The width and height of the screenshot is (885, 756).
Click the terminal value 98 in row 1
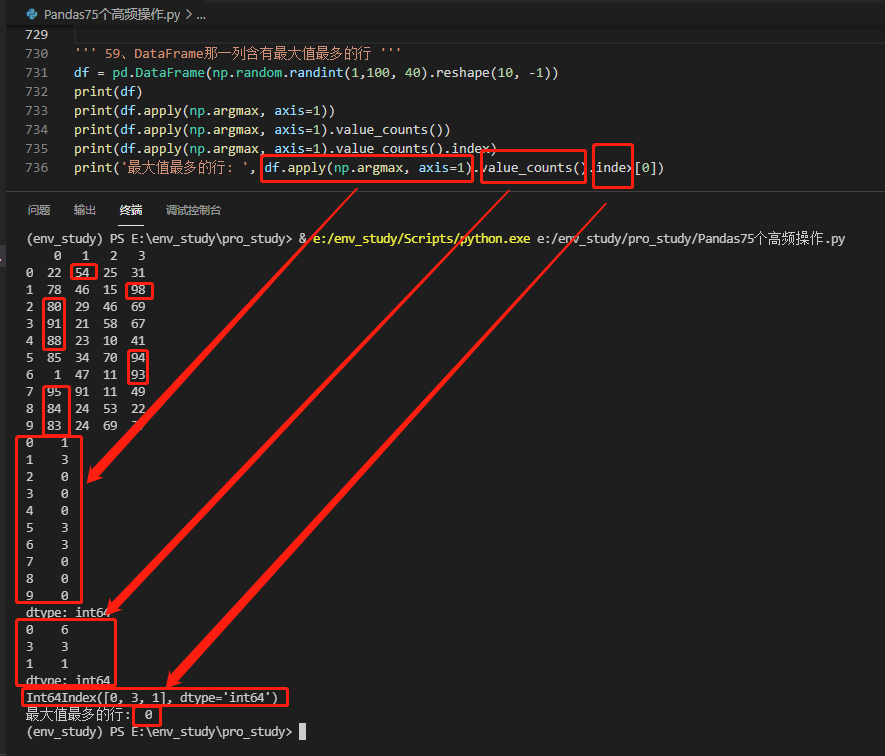tap(138, 290)
